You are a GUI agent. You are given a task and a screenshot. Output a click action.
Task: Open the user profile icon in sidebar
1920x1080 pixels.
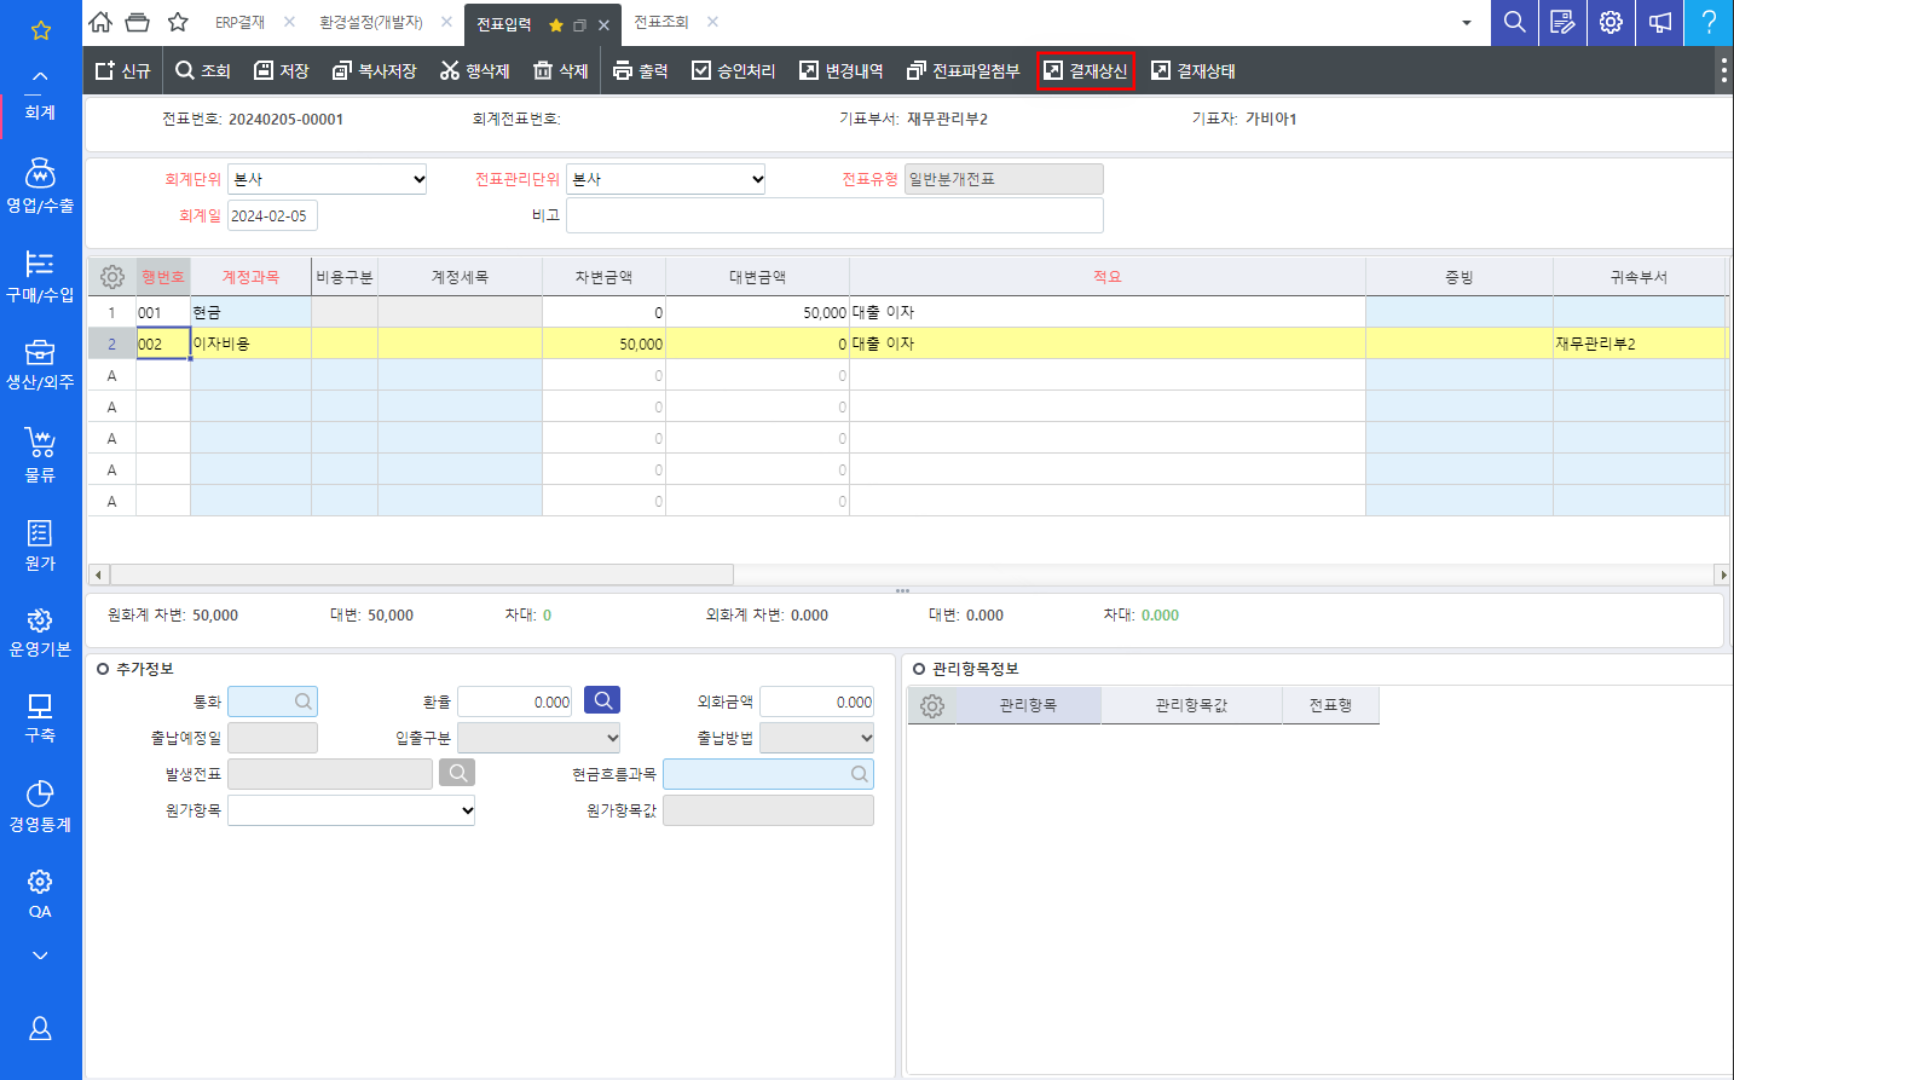point(40,1028)
